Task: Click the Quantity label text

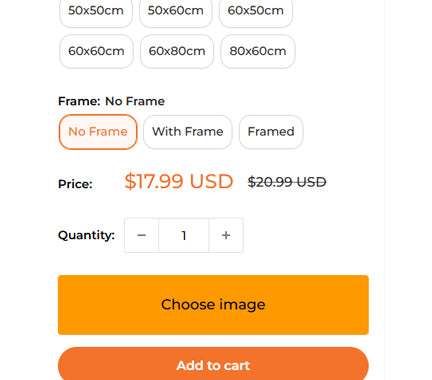Action: (86, 235)
